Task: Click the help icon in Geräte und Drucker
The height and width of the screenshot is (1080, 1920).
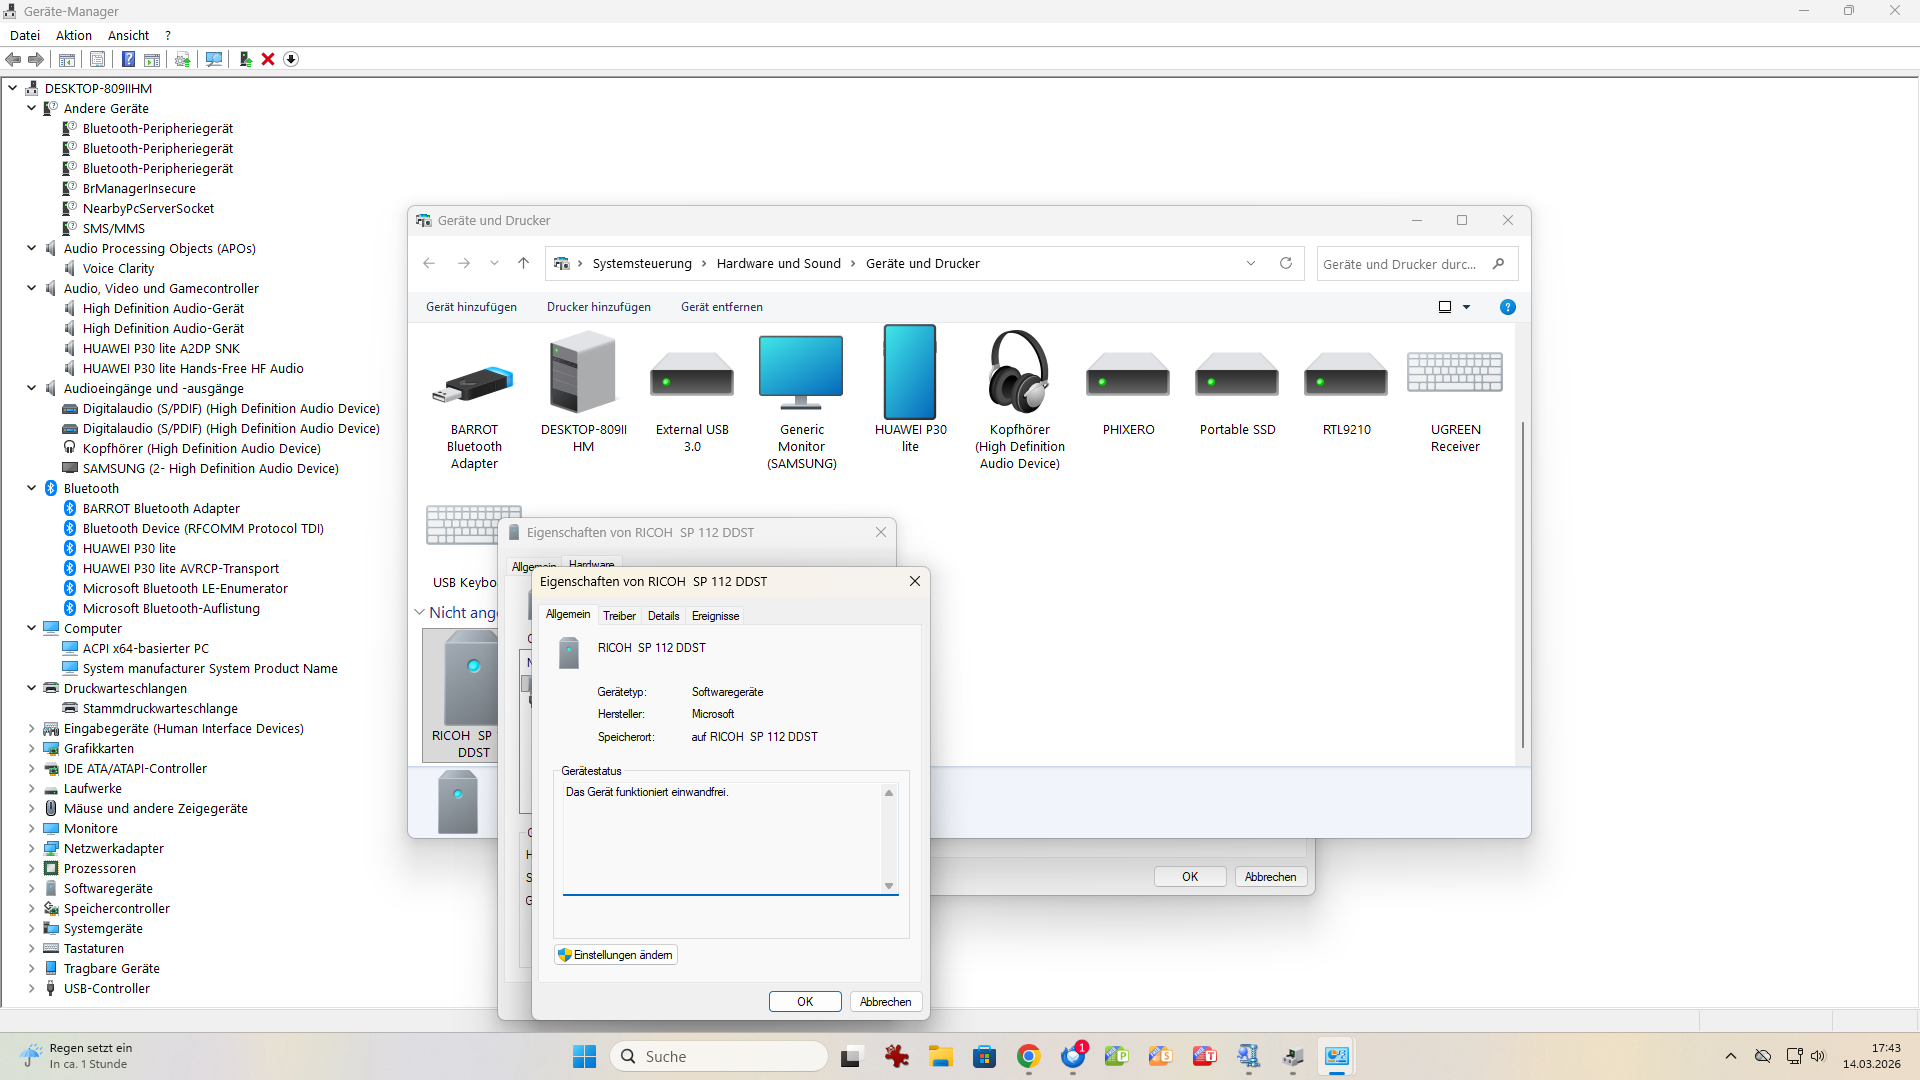Action: coord(1507,307)
